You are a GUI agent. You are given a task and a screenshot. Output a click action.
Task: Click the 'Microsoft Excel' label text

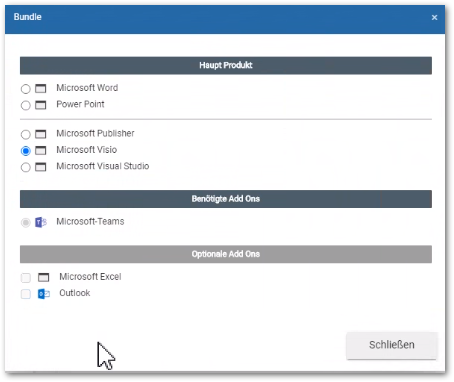[90, 277]
